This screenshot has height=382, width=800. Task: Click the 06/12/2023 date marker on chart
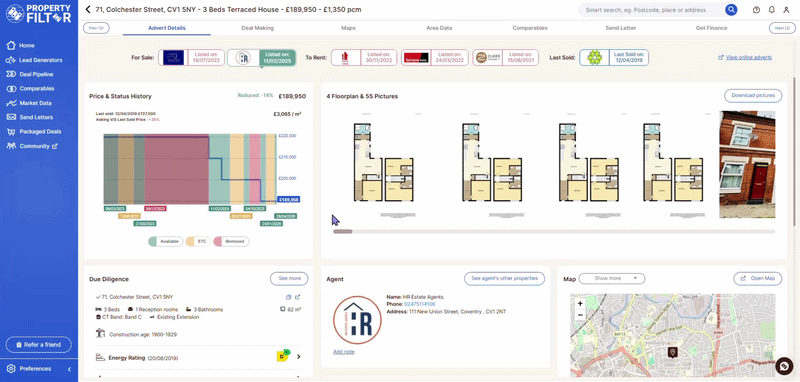157,209
